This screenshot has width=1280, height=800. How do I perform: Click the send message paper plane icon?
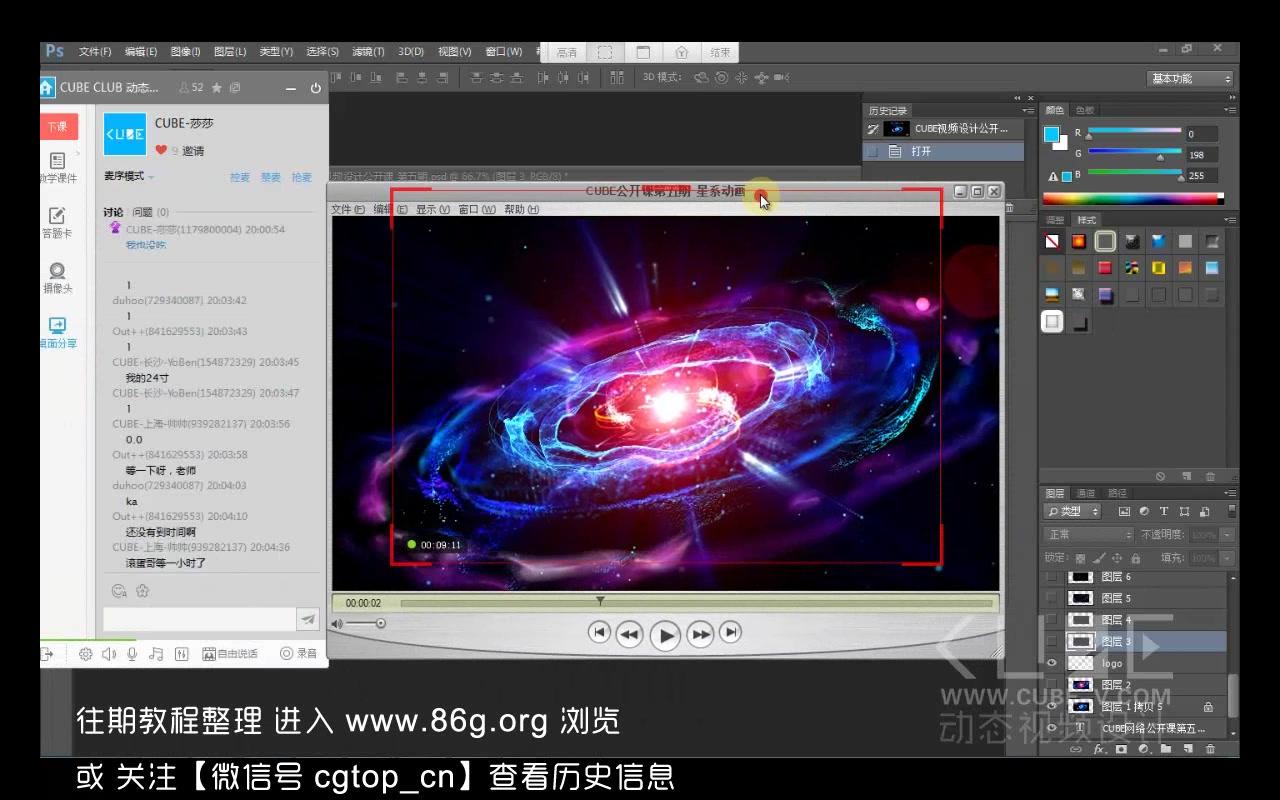[308, 619]
